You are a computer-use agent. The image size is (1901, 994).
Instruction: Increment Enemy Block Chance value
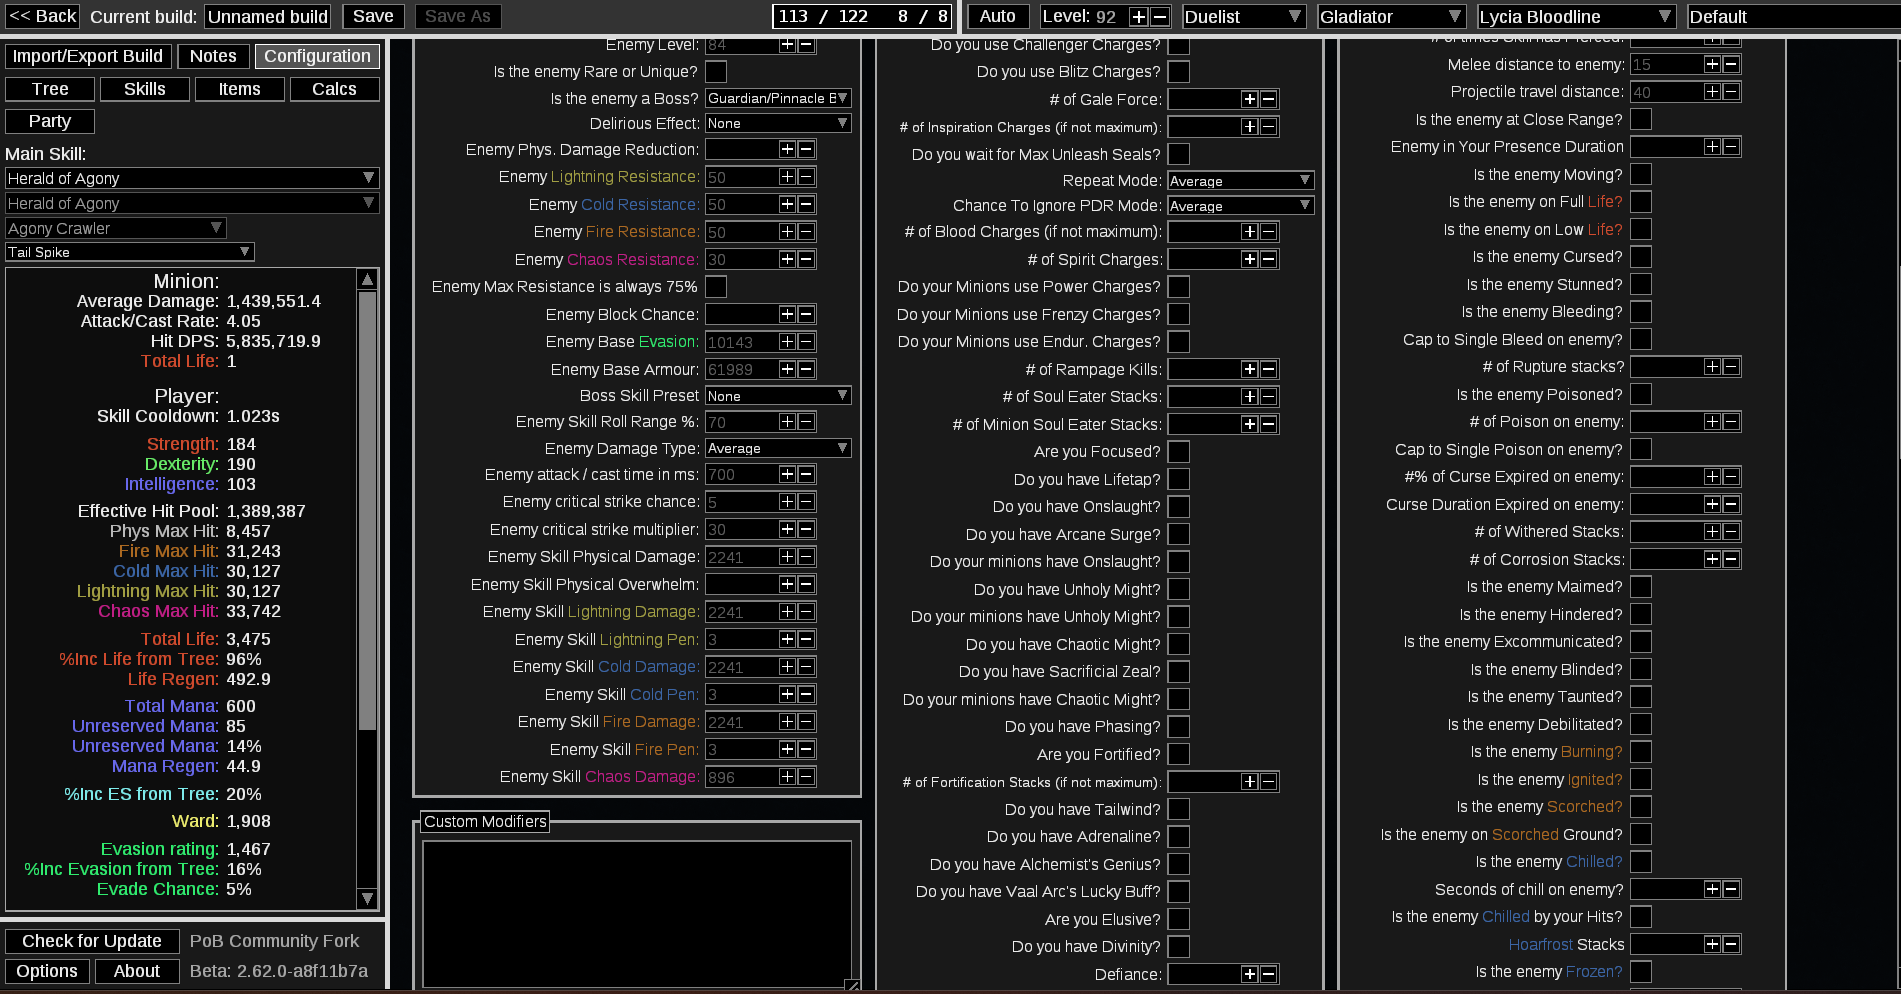coord(788,314)
